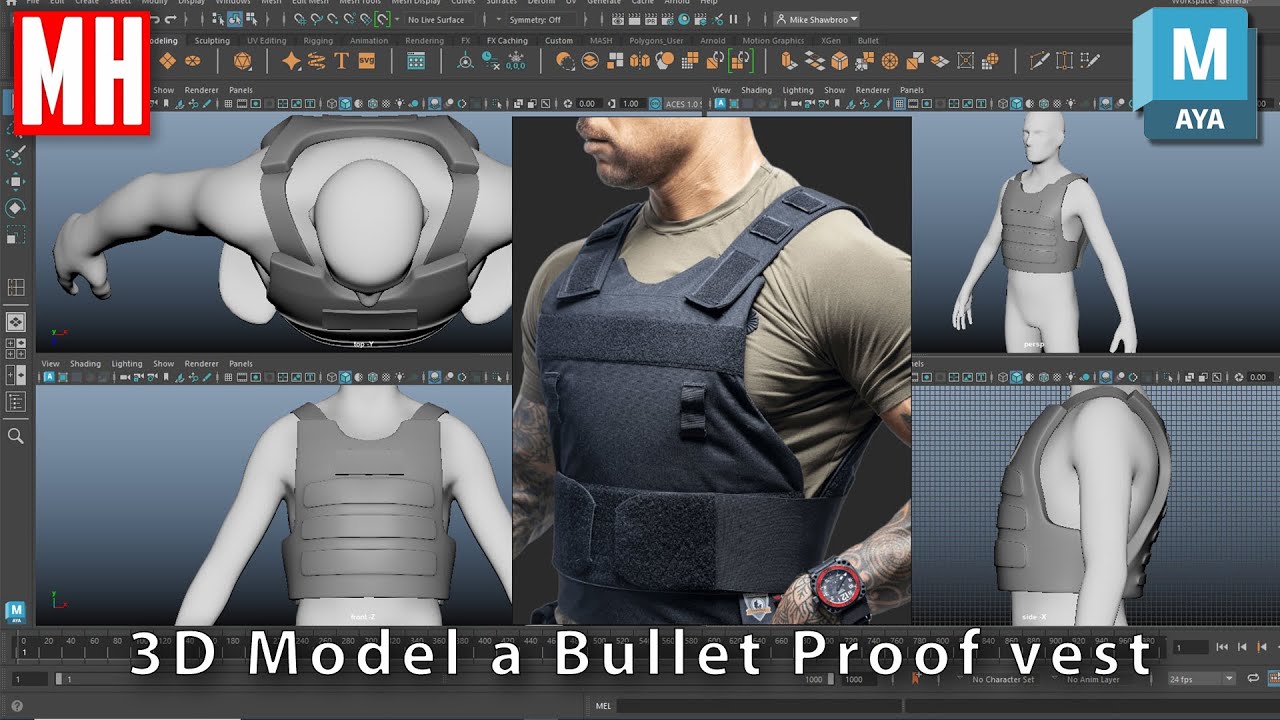Select the Rotate tool in toolbox

click(16, 208)
